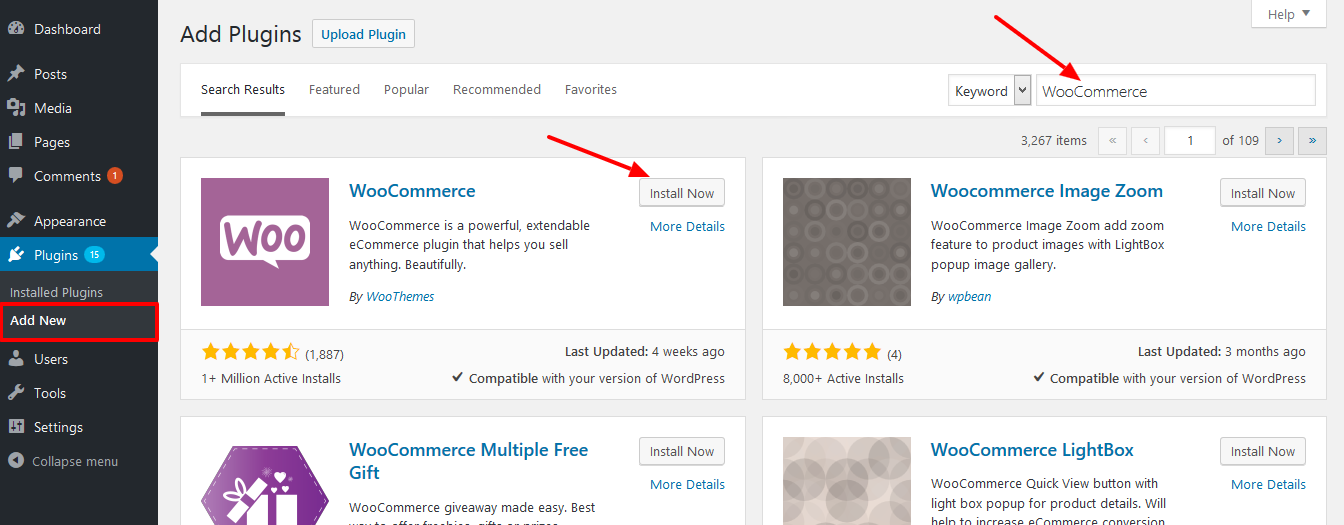Open More Details for Woocommerce Image Zoom
1344x525 pixels.
click(1268, 227)
